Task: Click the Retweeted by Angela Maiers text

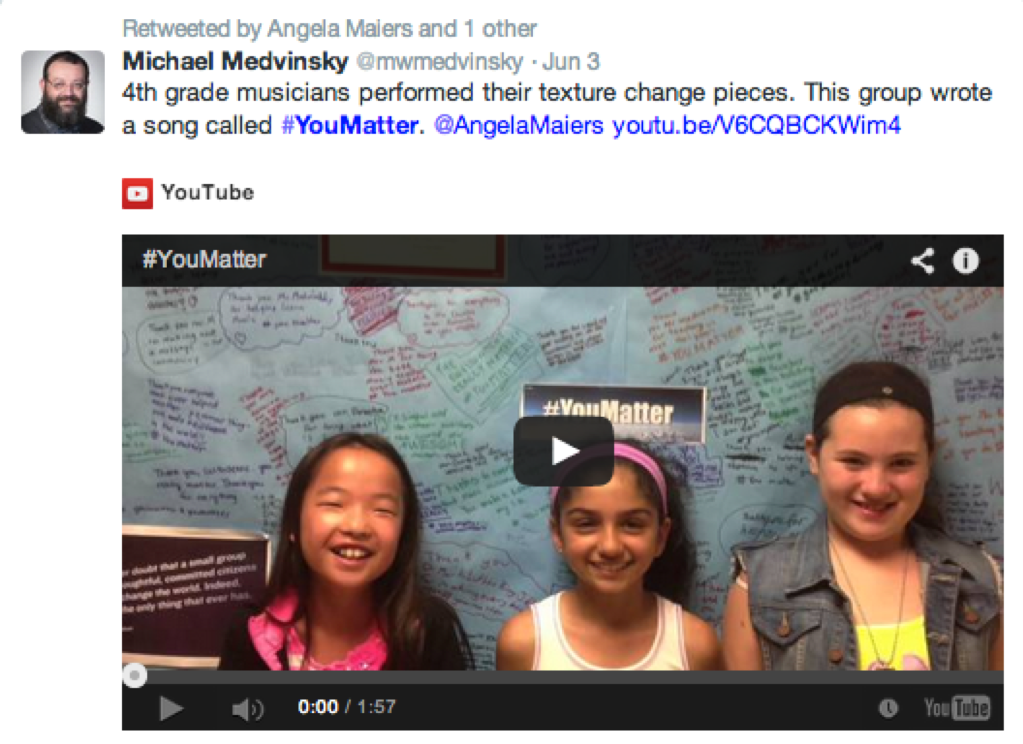Action: click(329, 29)
